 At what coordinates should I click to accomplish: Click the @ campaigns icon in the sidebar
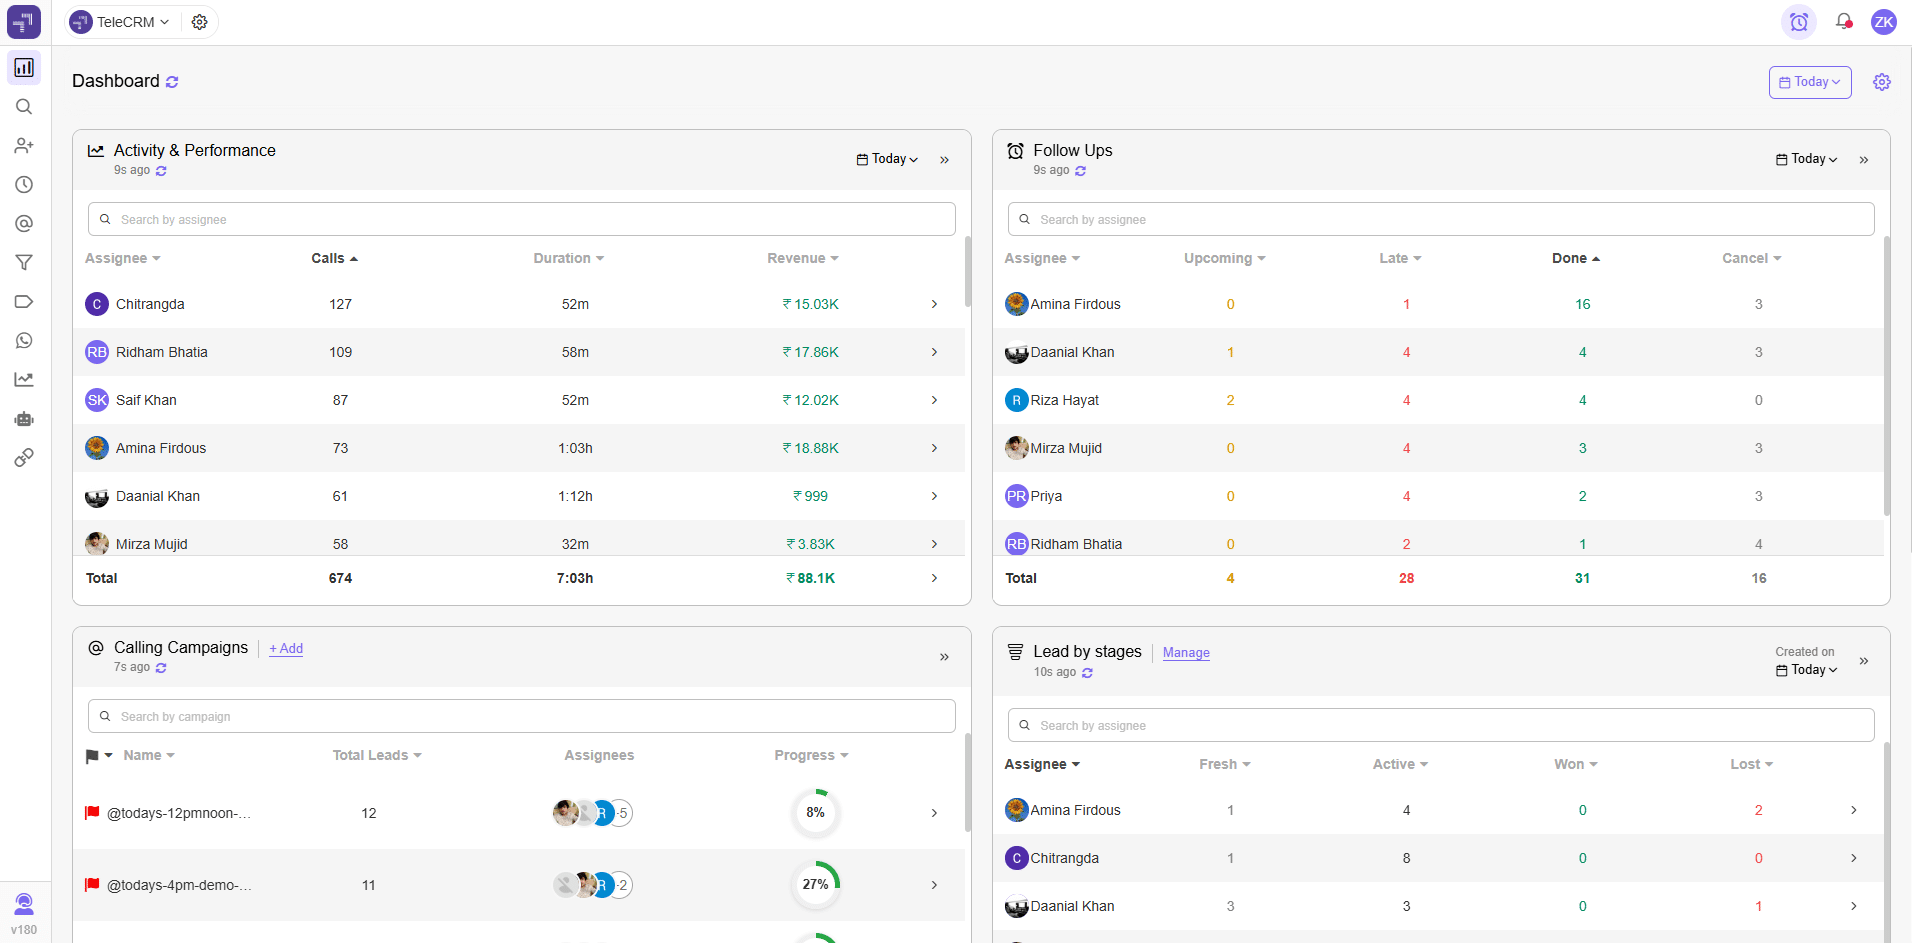(24, 224)
